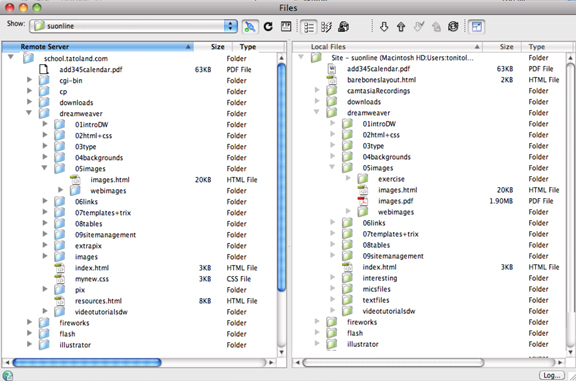
Task: Click the local pane horizontal scrollbar thumb
Action: click(x=393, y=363)
